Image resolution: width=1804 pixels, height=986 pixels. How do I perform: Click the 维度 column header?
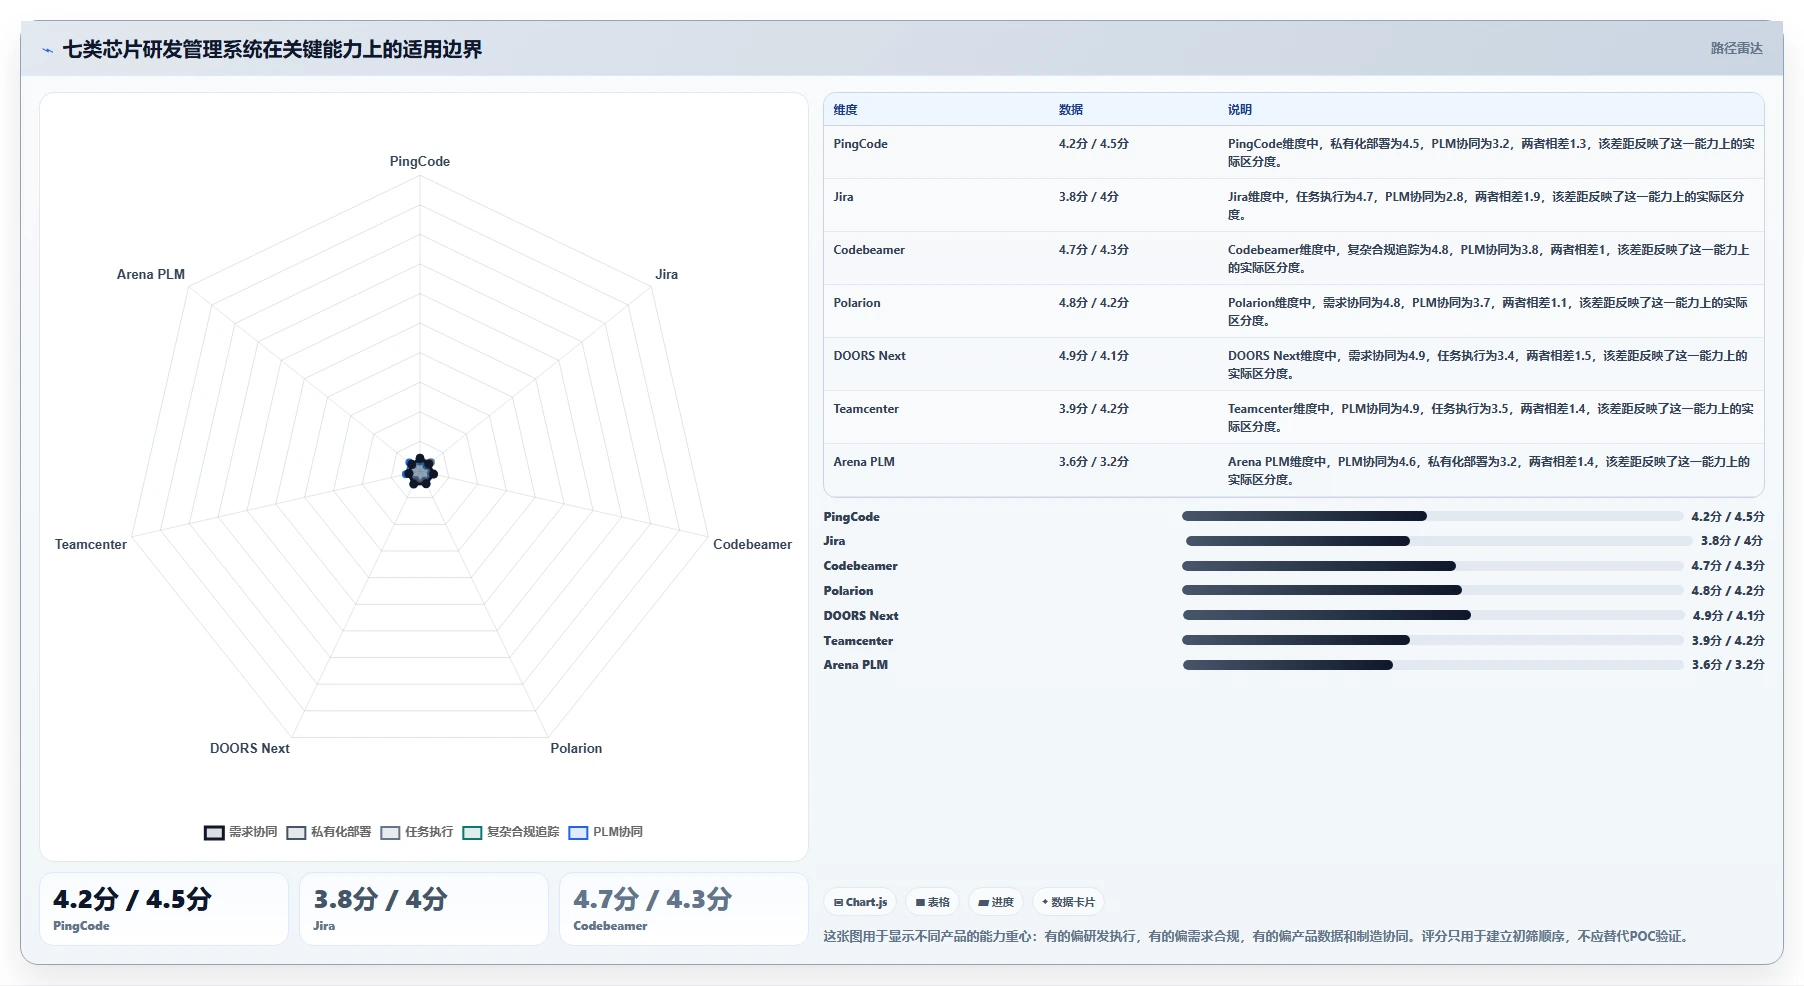pos(846,110)
